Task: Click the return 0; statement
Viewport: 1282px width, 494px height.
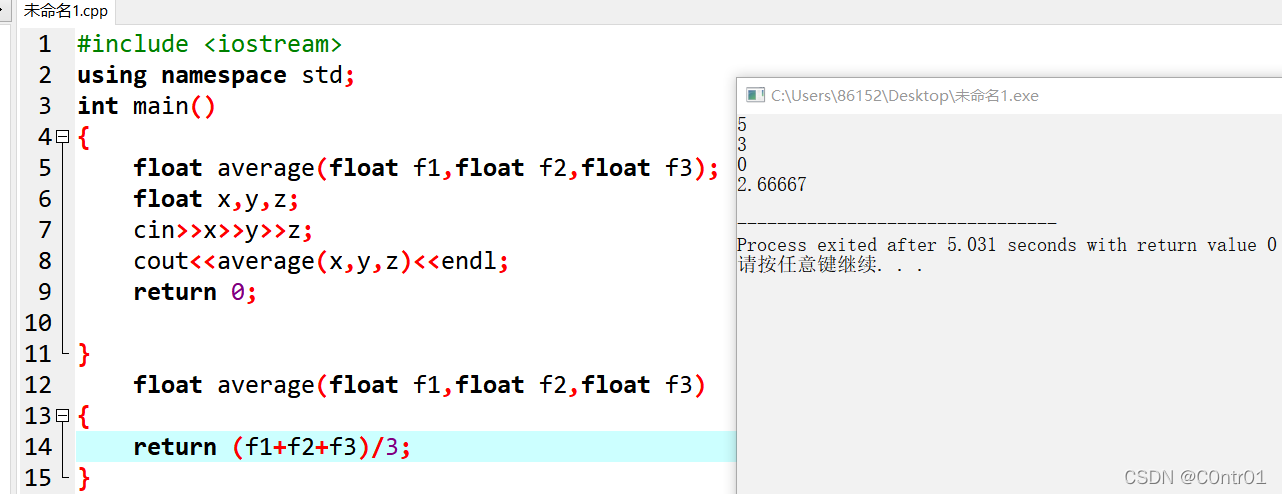Action: (x=195, y=292)
